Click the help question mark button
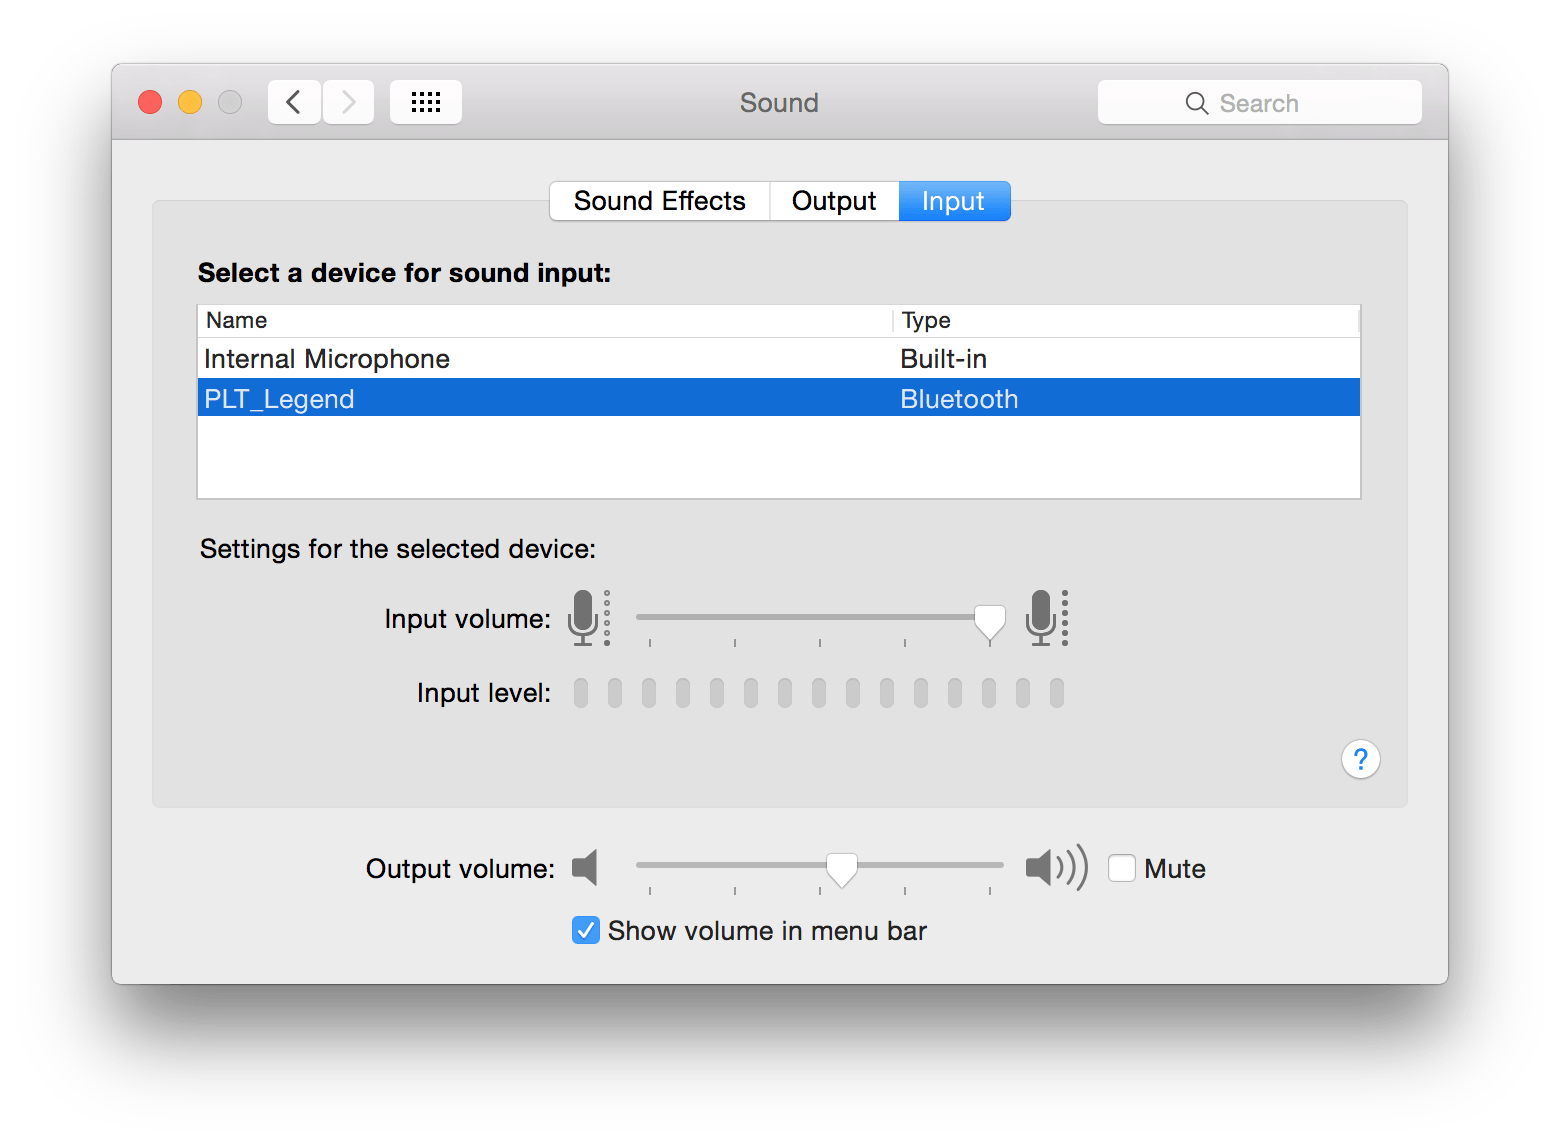 (x=1360, y=759)
